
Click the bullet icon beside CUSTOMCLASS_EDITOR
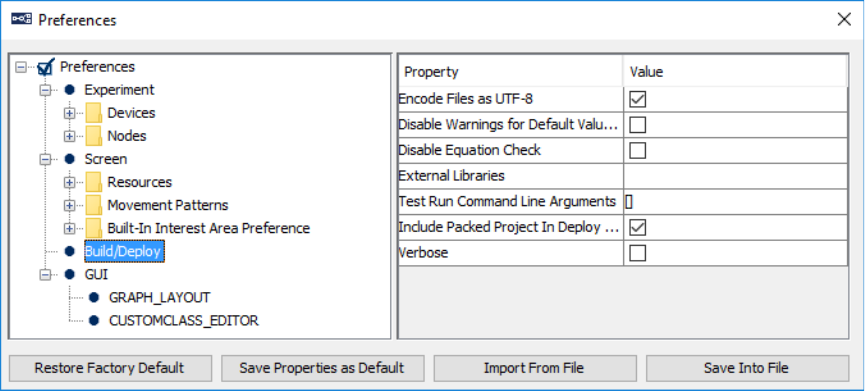[x=94, y=320]
